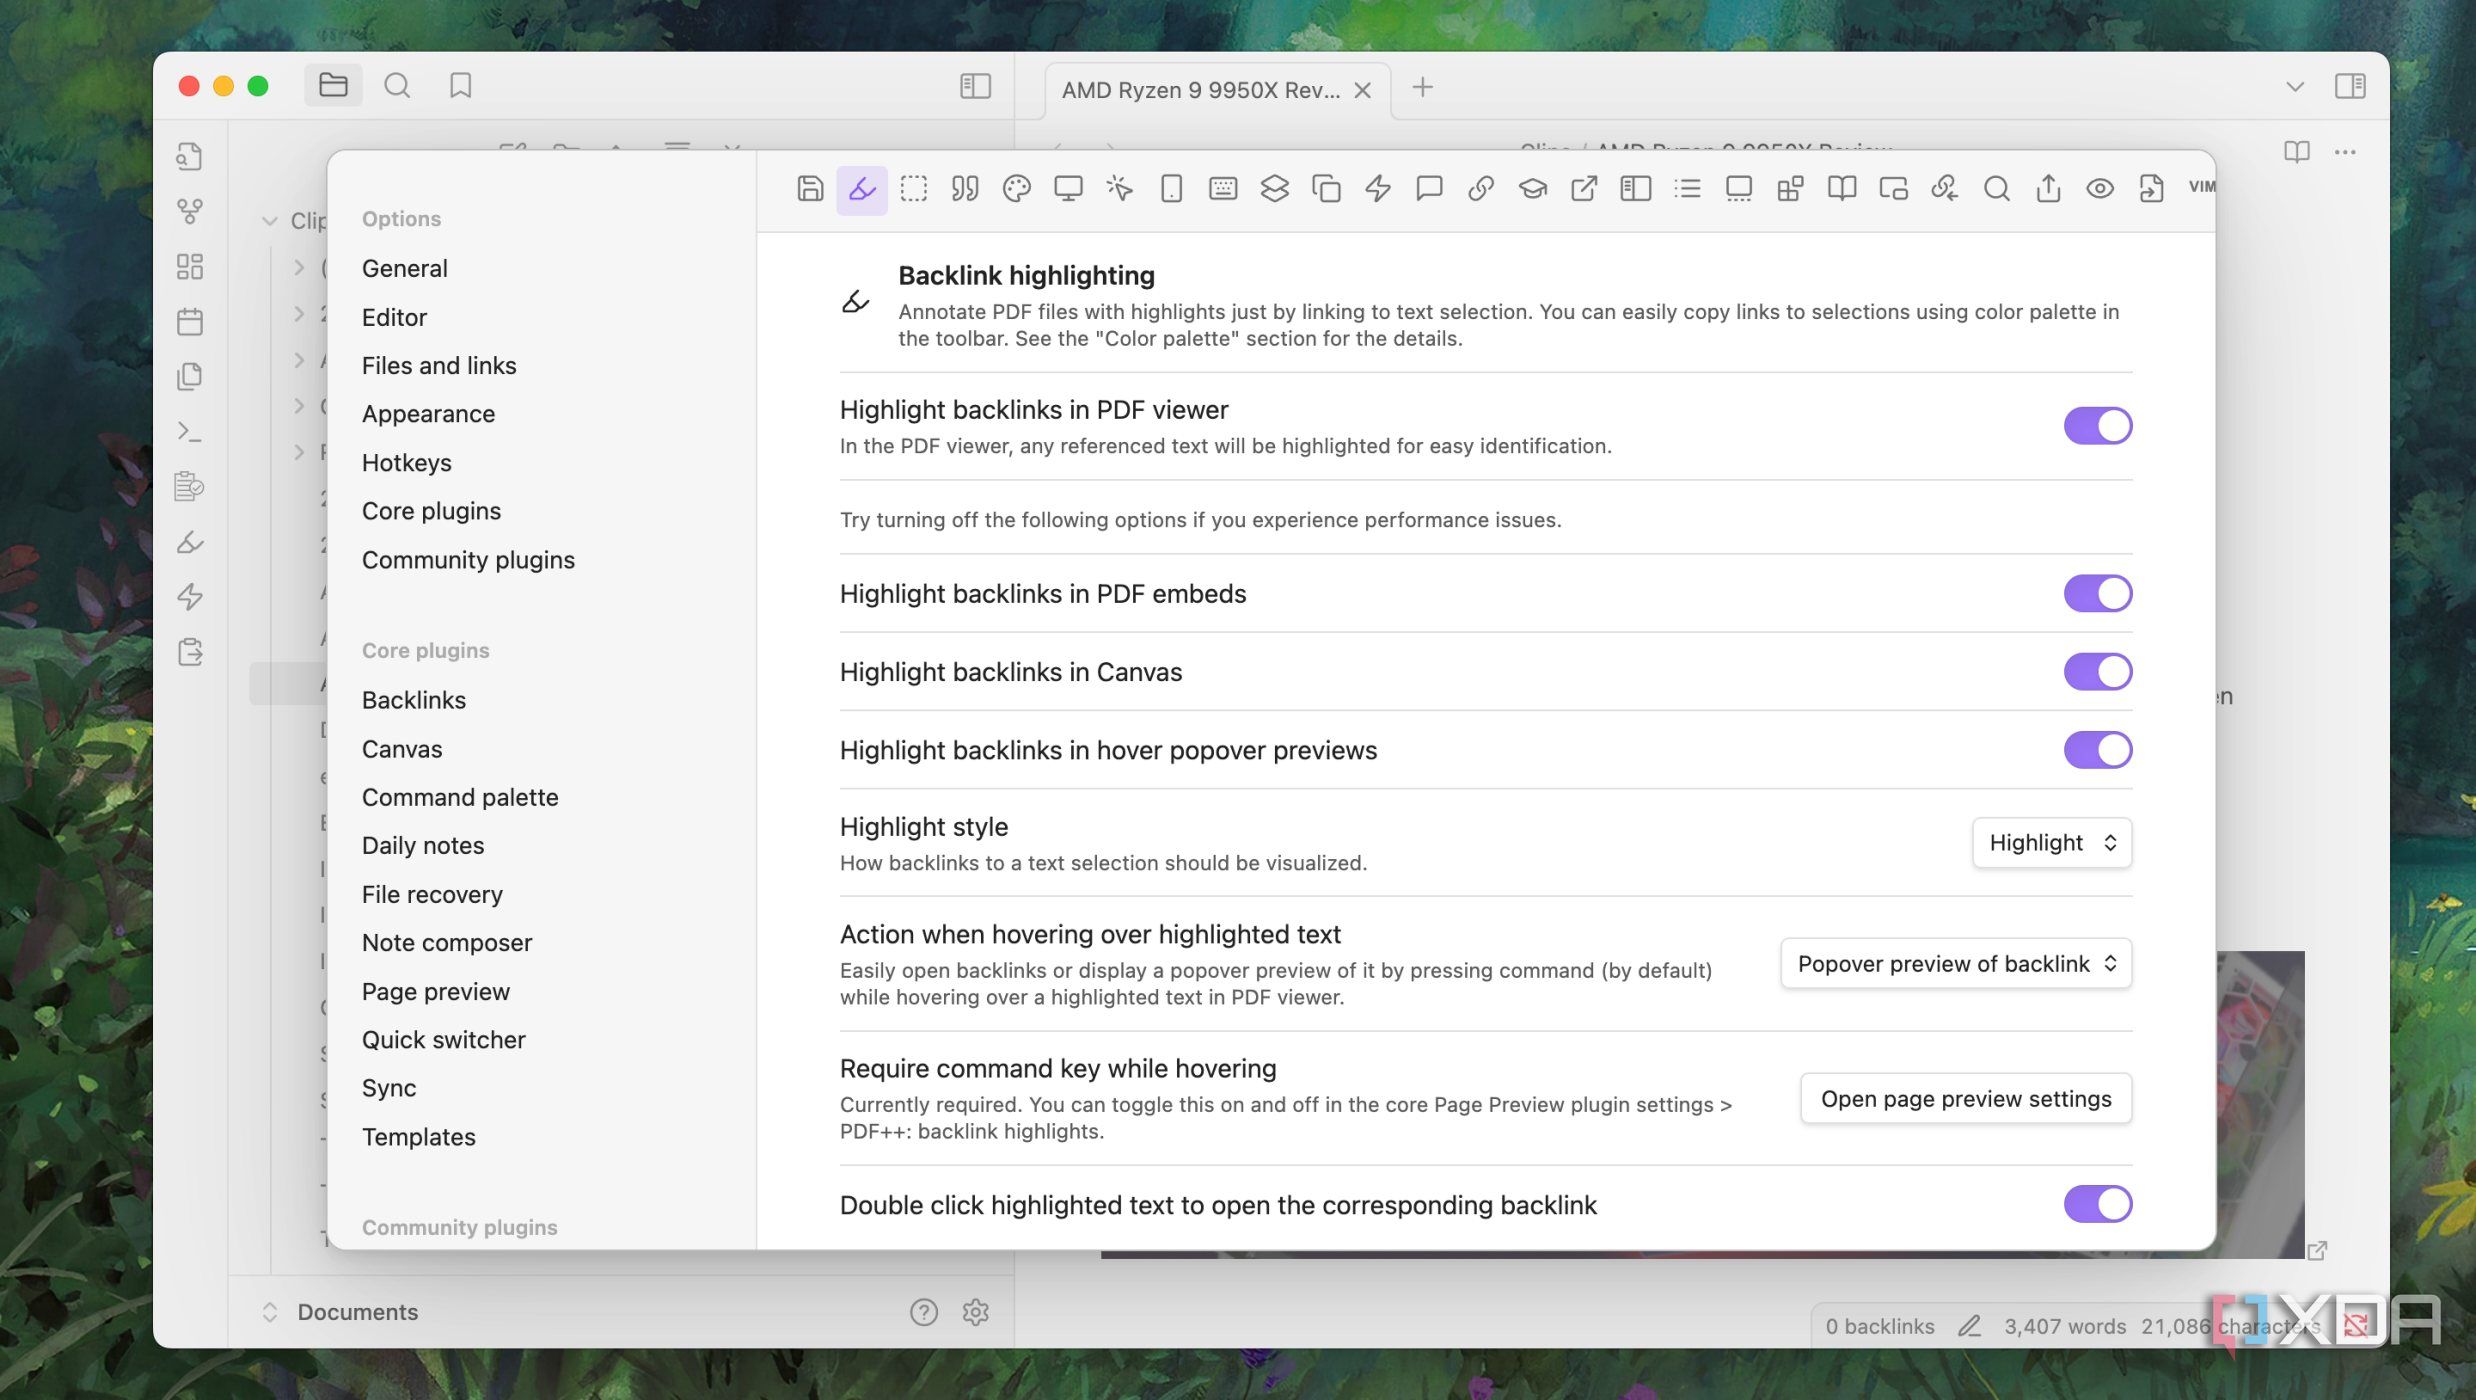Image resolution: width=2476 pixels, height=1400 pixels.
Task: Open the VIM settings section
Action: click(2201, 187)
